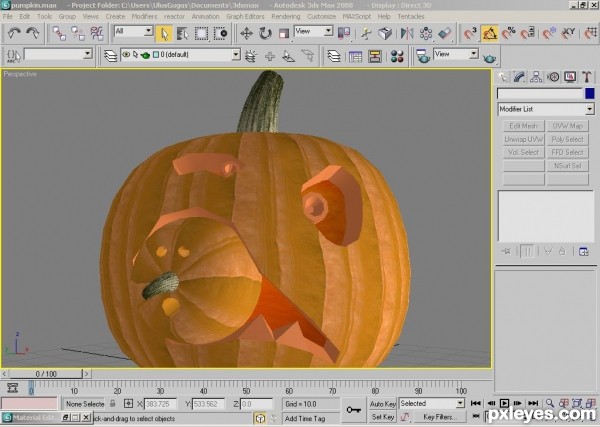Image resolution: width=600 pixels, height=427 pixels.
Task: Click the blue object color swatch
Action: click(x=590, y=93)
